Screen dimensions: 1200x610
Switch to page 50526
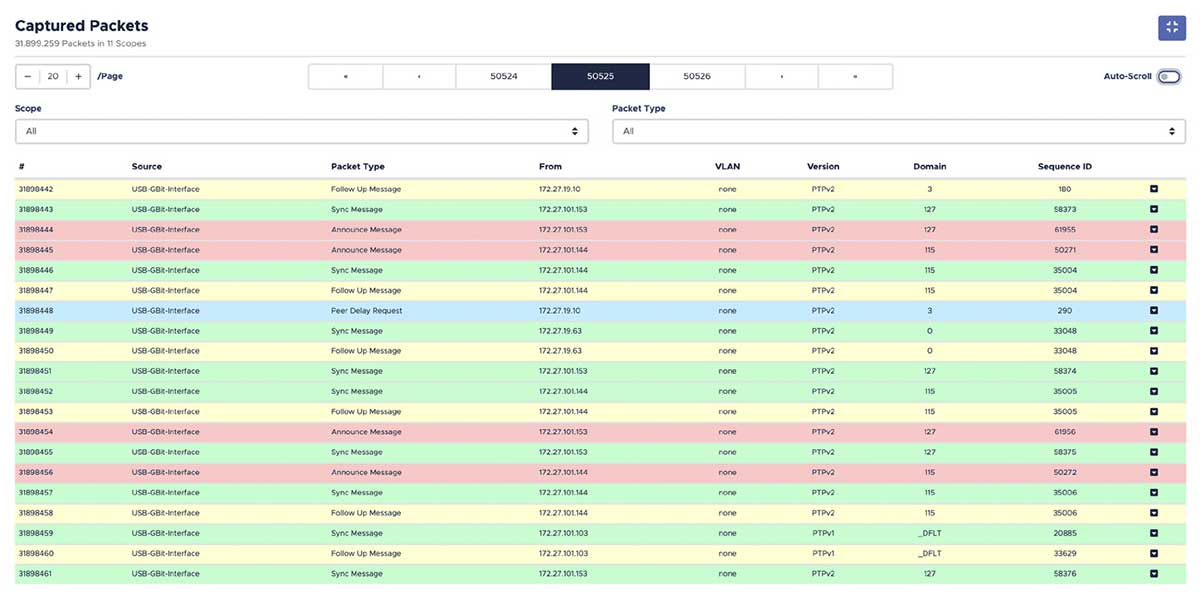coord(697,77)
